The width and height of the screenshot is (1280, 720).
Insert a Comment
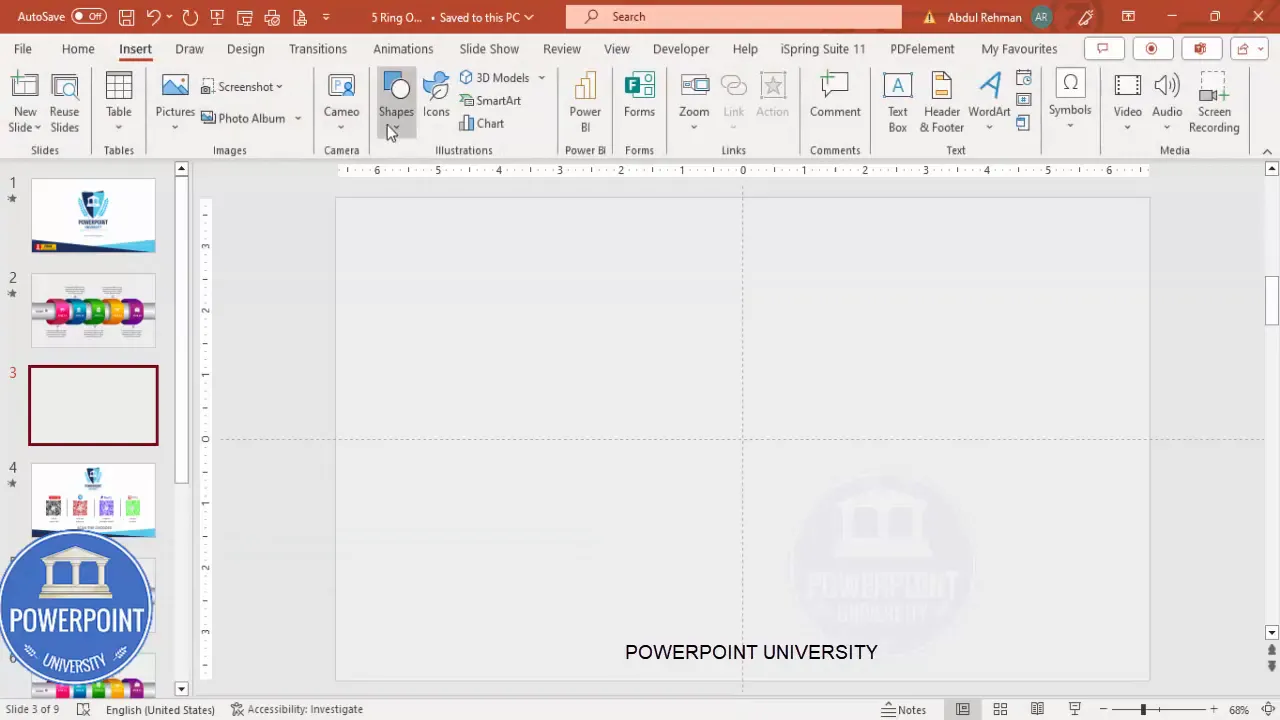tap(835, 96)
